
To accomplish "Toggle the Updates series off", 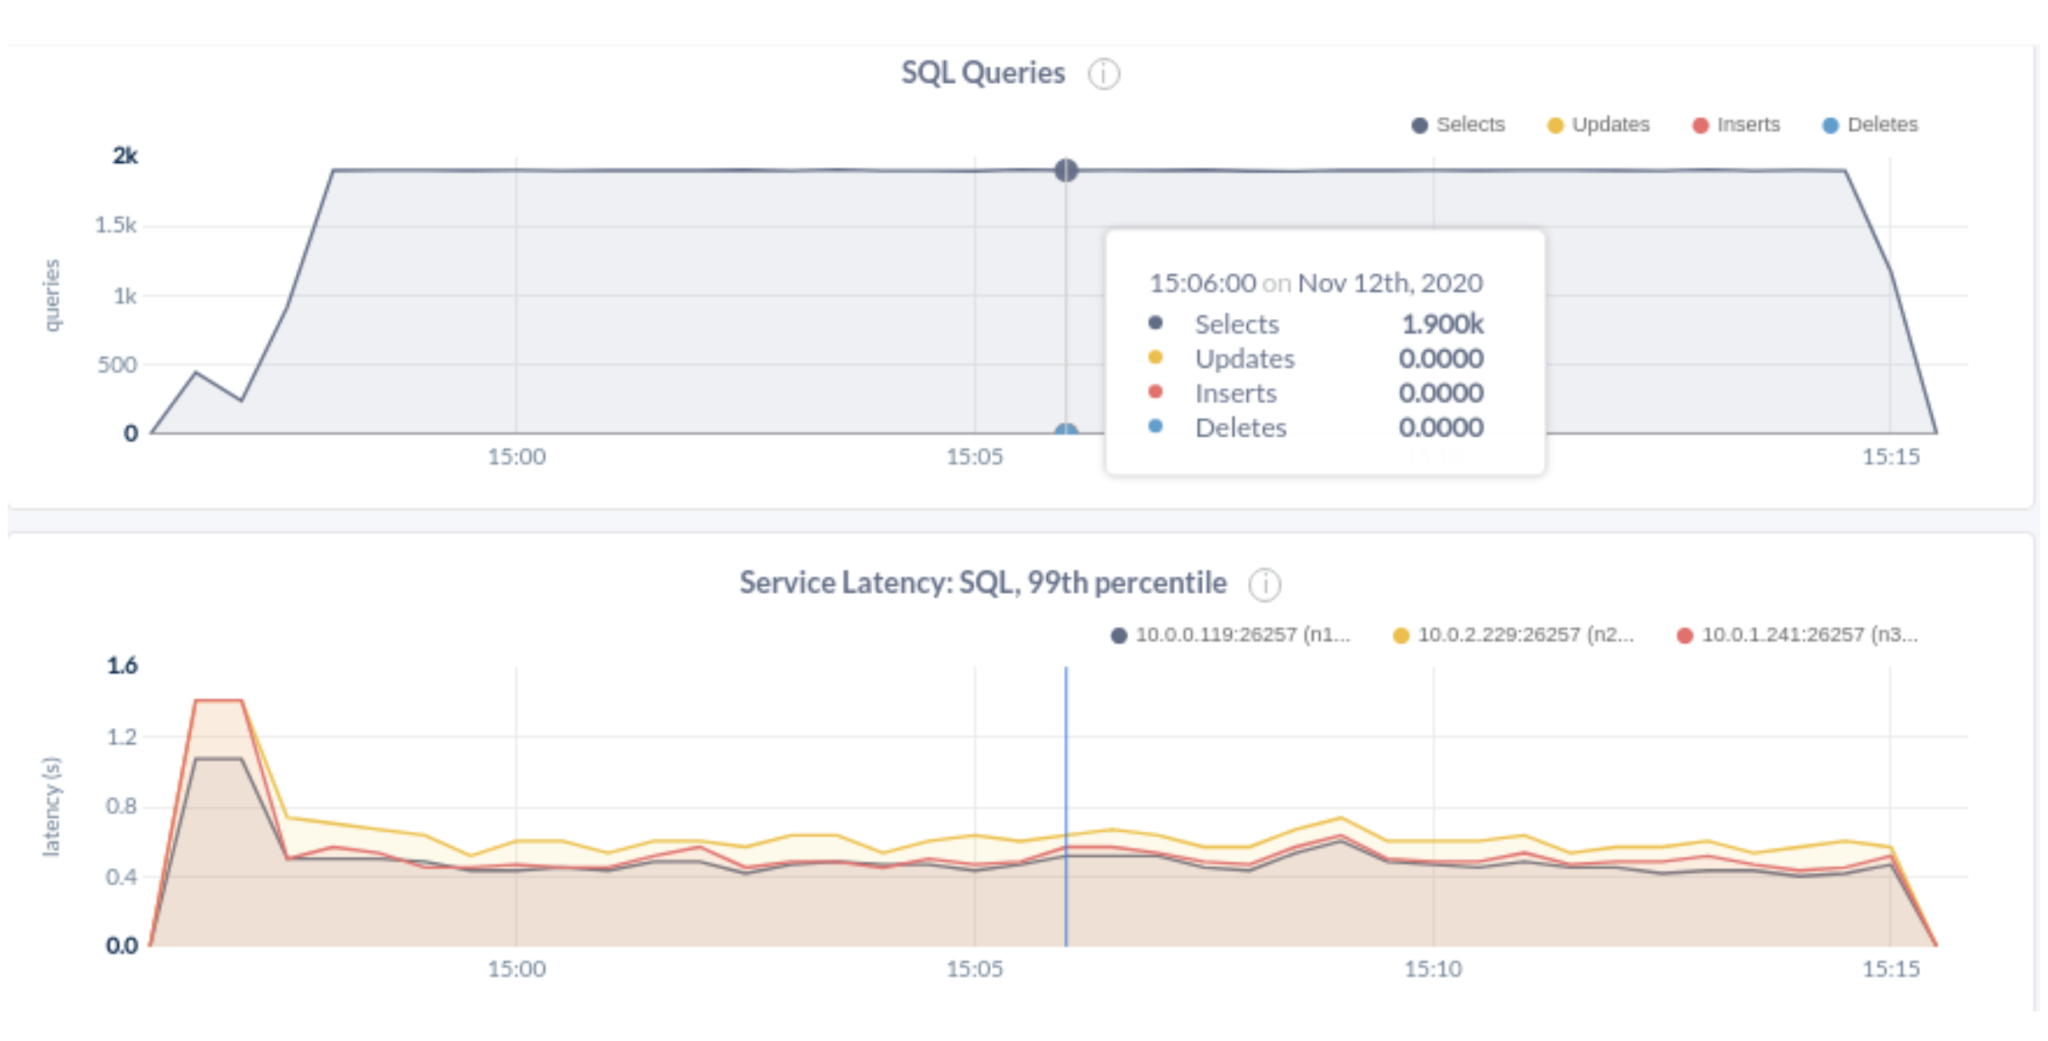I will [1598, 124].
